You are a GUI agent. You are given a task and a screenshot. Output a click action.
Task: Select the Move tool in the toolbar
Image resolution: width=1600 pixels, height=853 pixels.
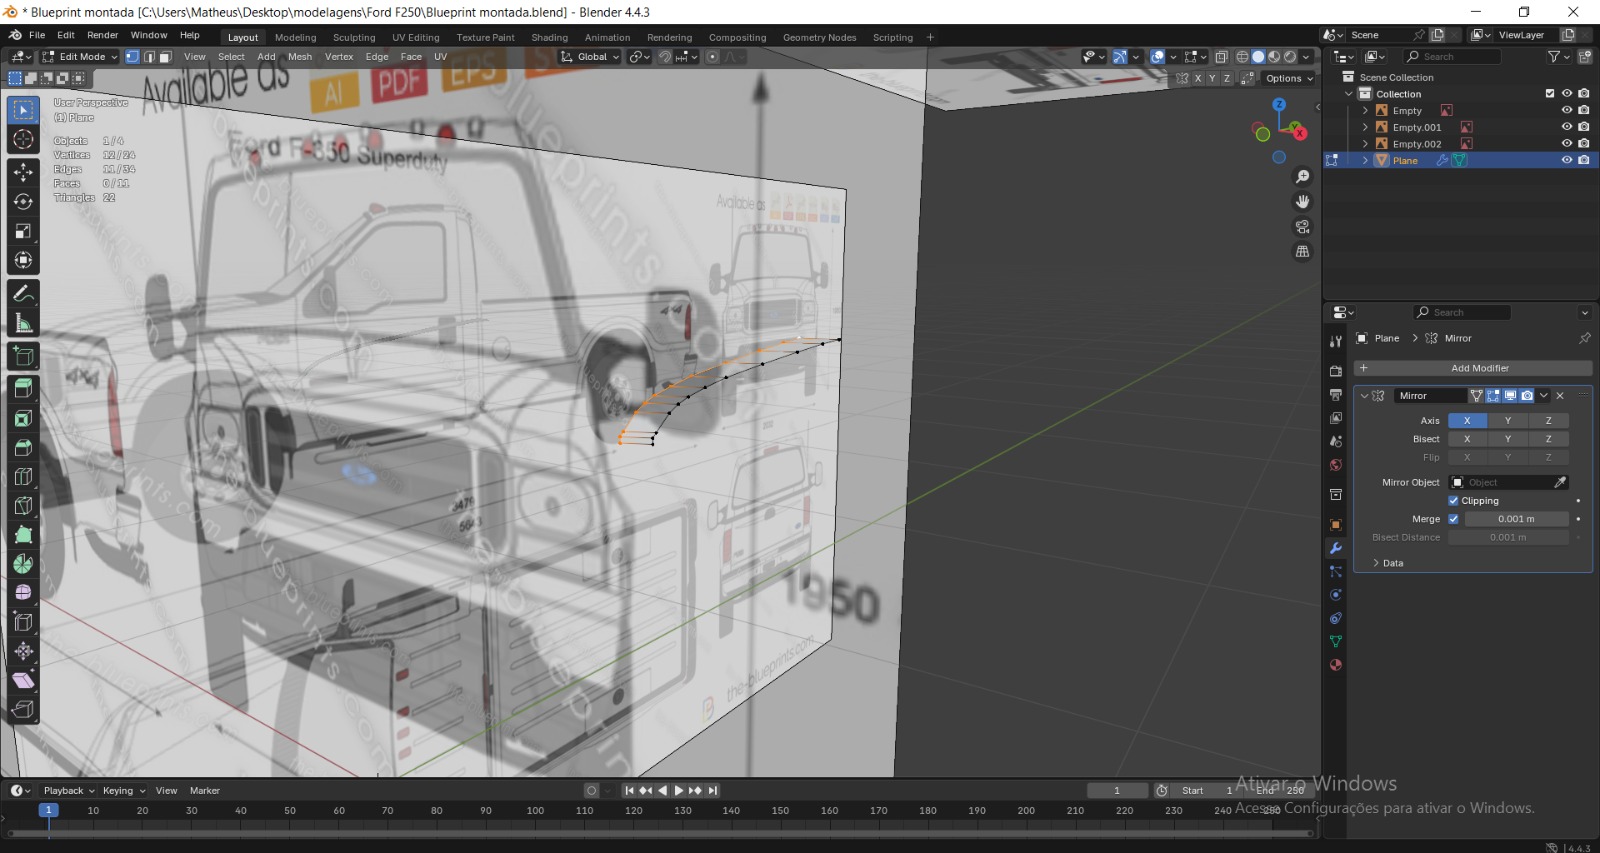tap(23, 172)
